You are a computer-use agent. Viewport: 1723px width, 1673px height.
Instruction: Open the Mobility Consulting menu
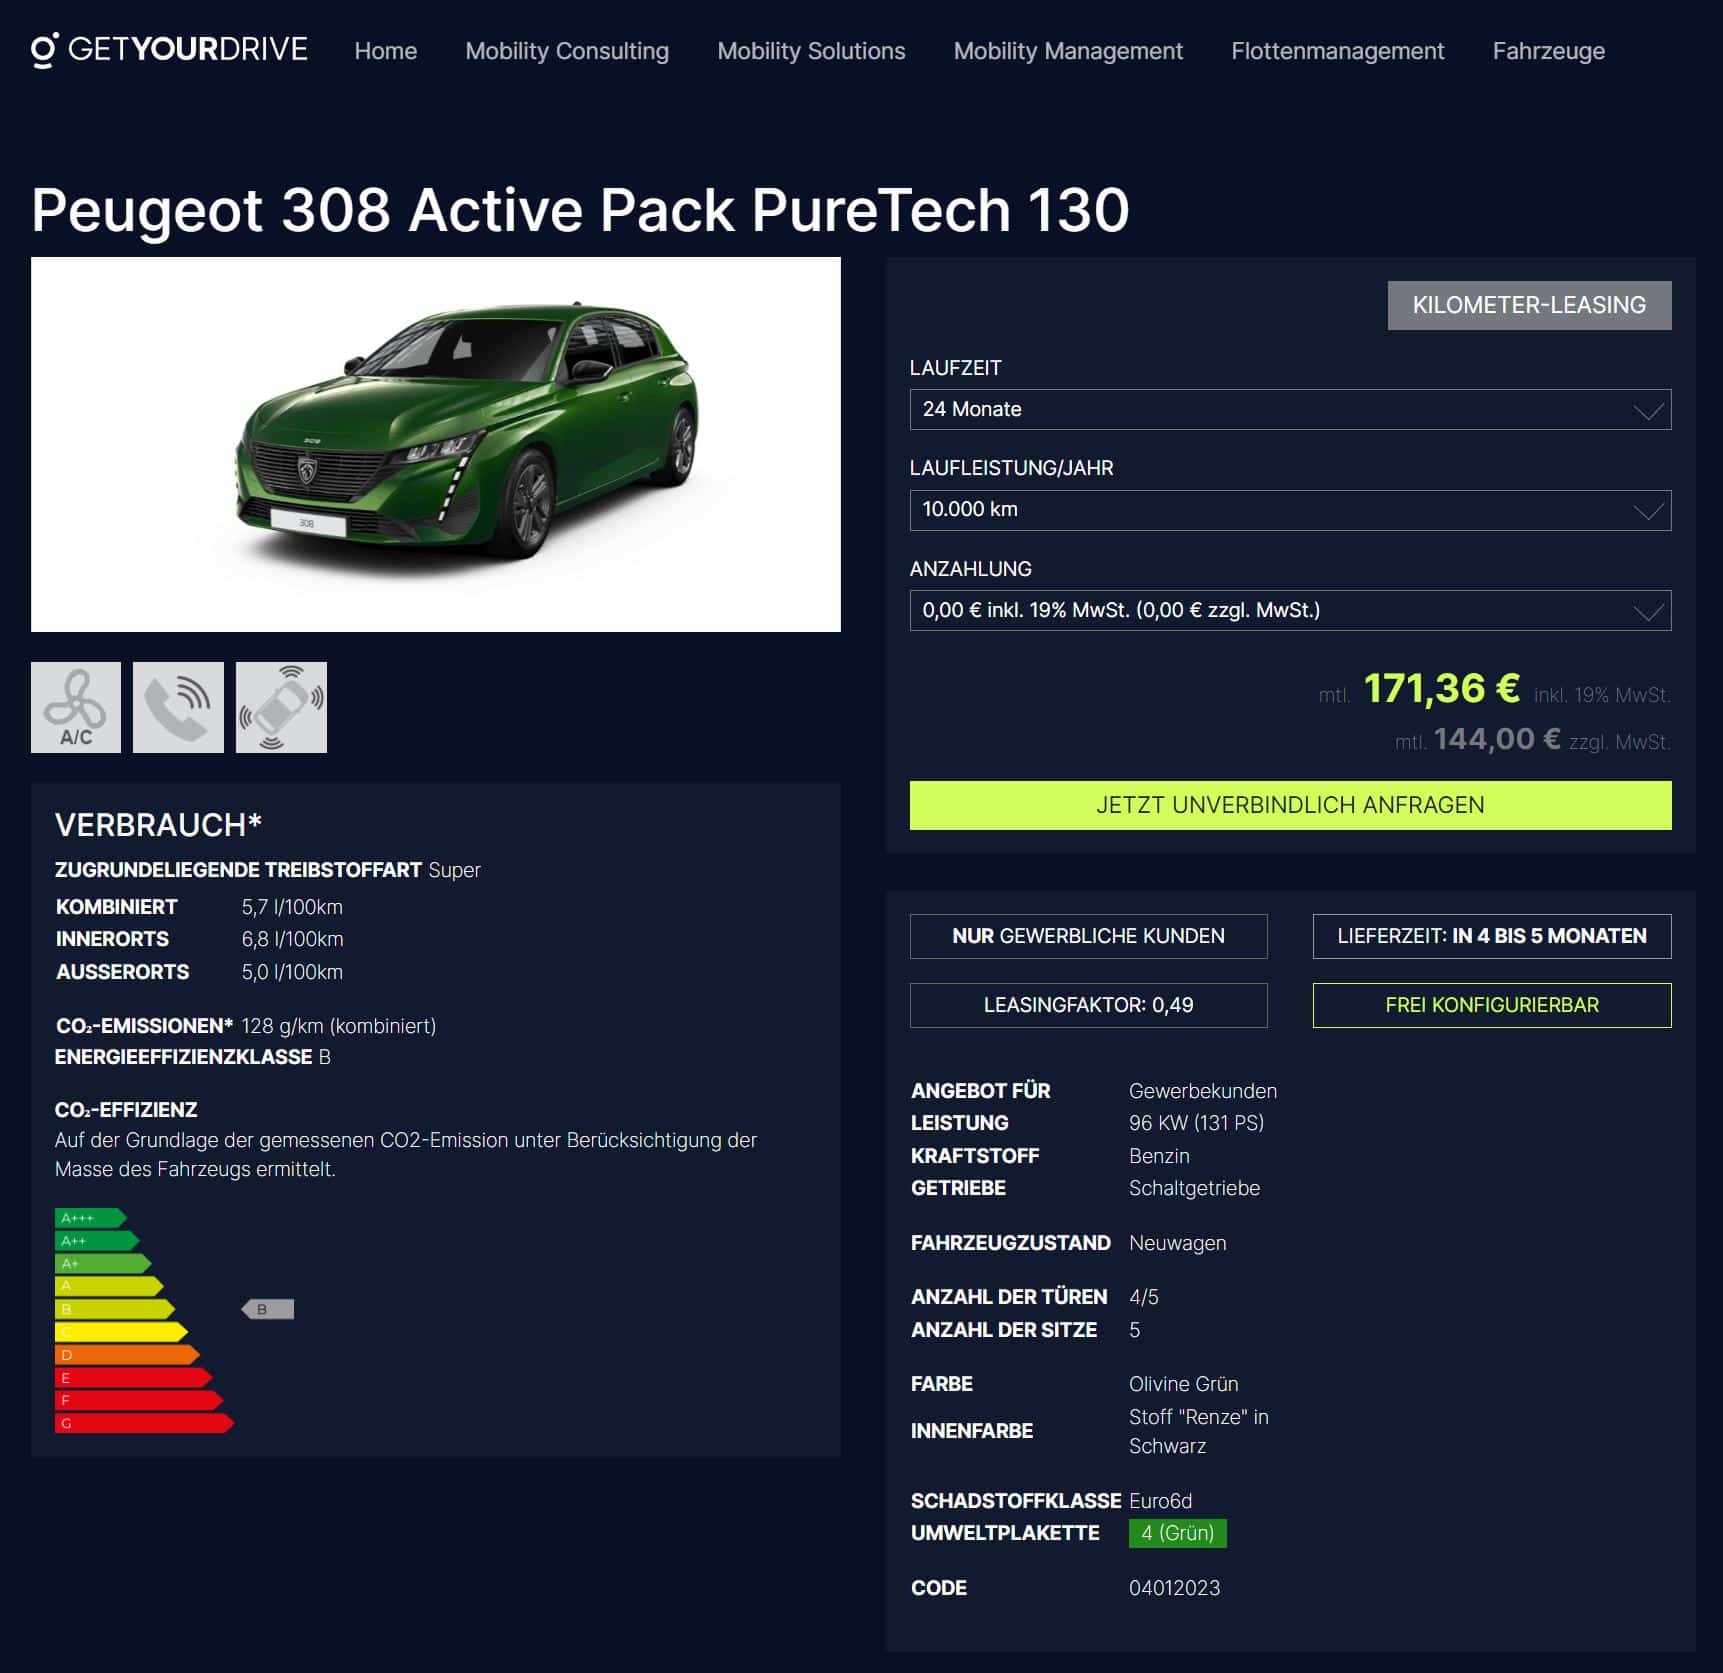click(567, 51)
